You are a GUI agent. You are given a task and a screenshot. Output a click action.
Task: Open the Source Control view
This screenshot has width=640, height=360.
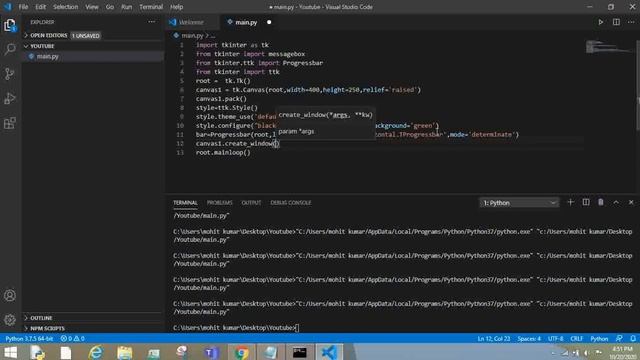pyautogui.click(x=10, y=74)
